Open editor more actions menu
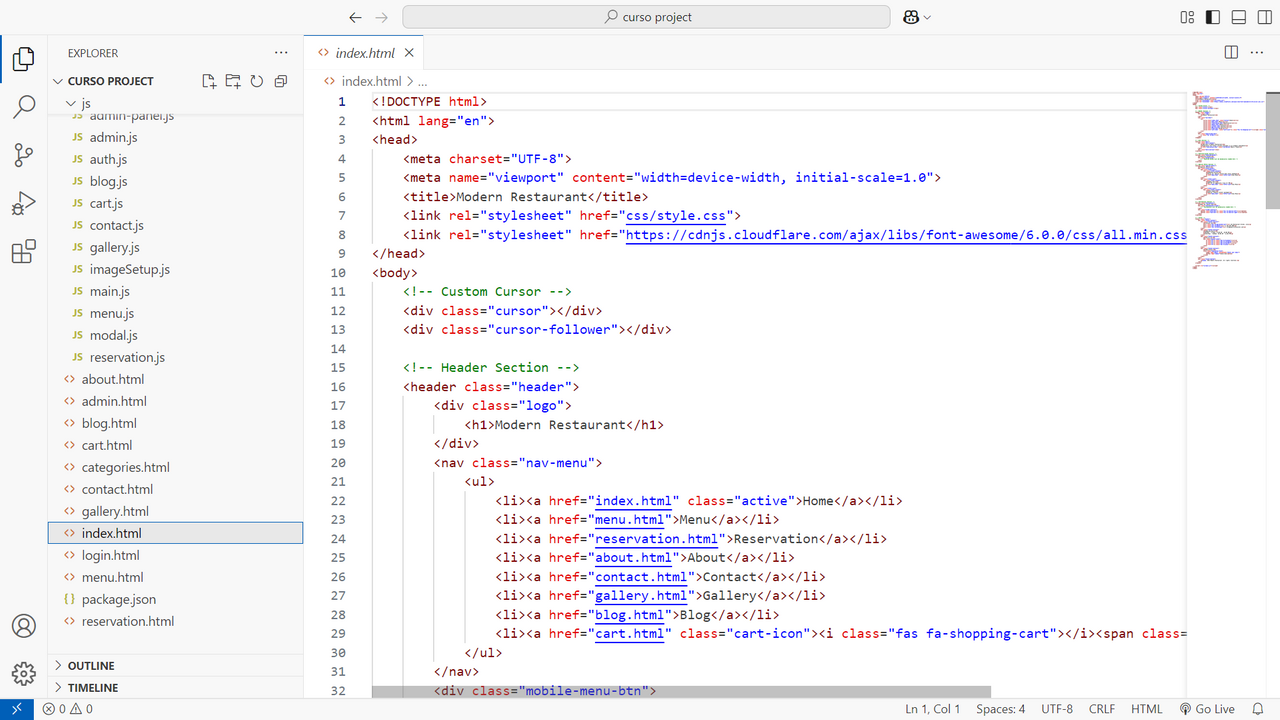 tap(1257, 53)
